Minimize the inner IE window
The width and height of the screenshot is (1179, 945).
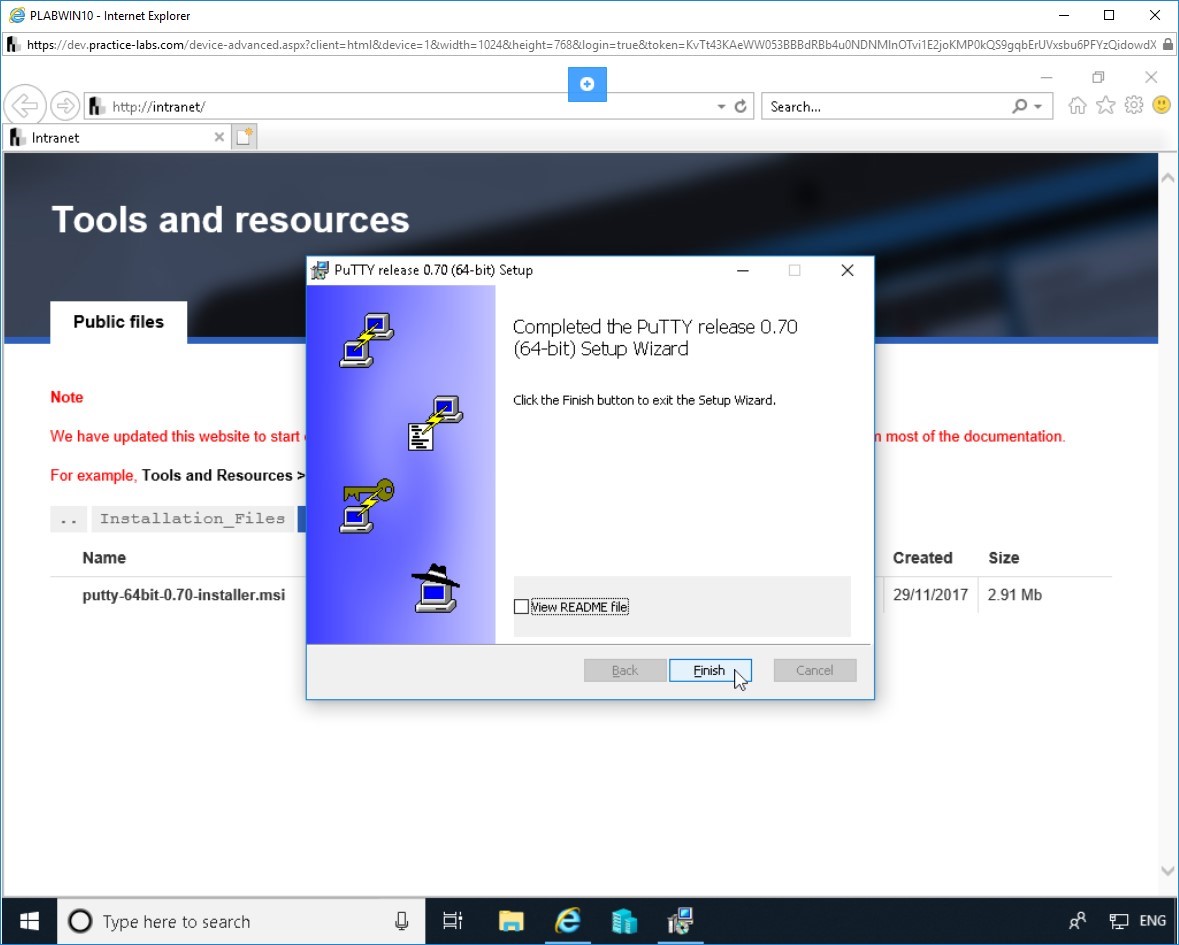(x=1046, y=77)
